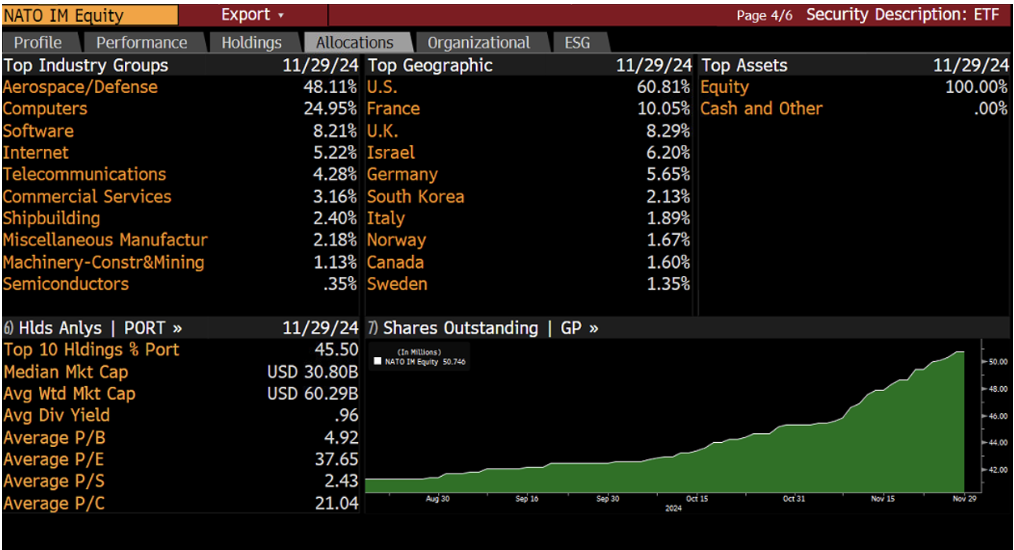This screenshot has height=550, width=1014.
Task: Toggle NATO IM Equity legend checkbox
Action: 378,362
